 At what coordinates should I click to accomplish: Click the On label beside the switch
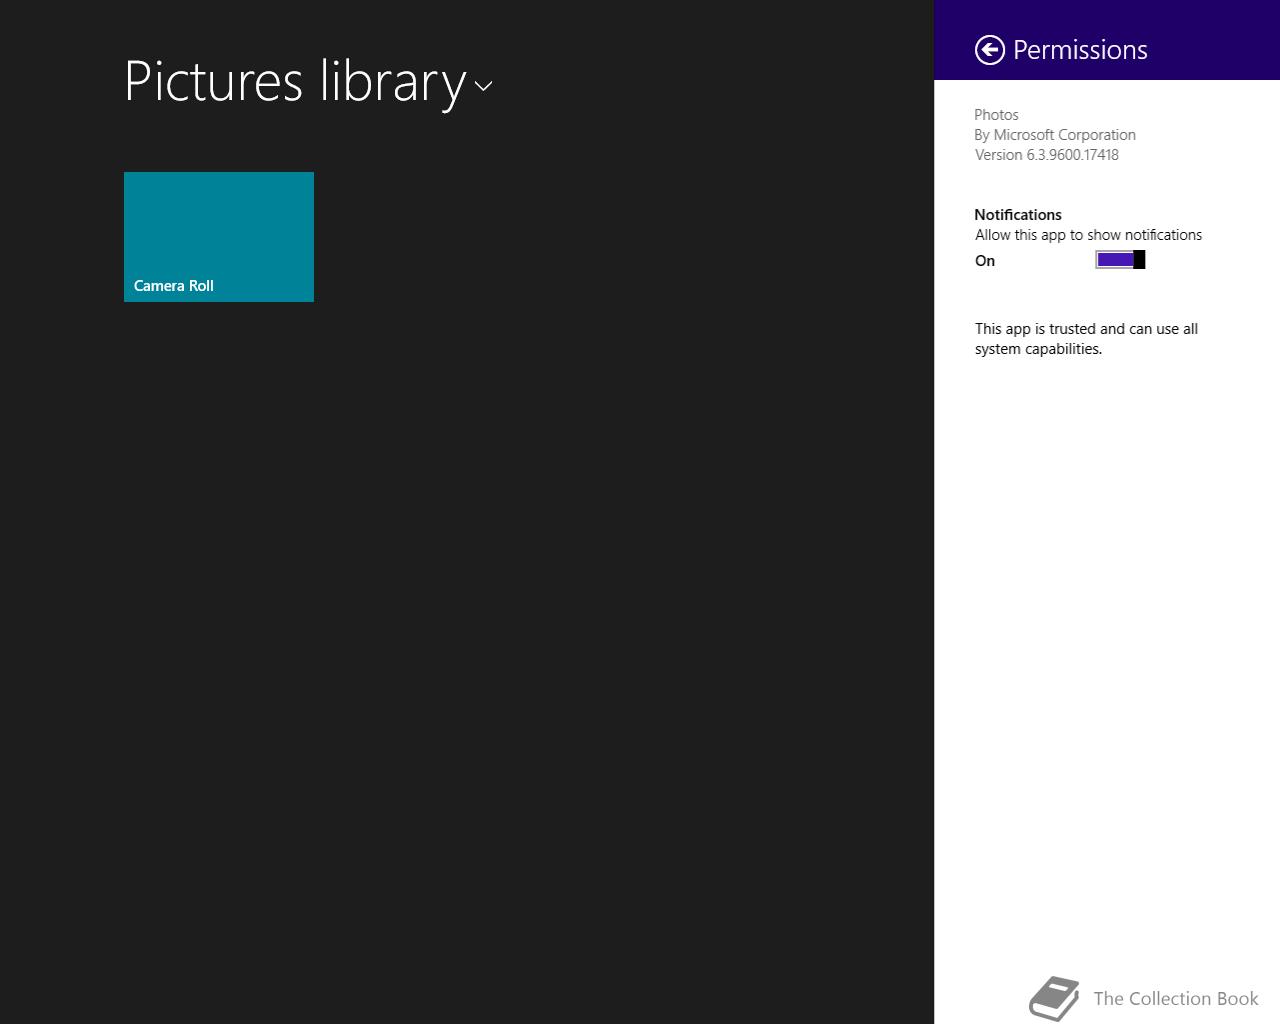[x=985, y=261]
